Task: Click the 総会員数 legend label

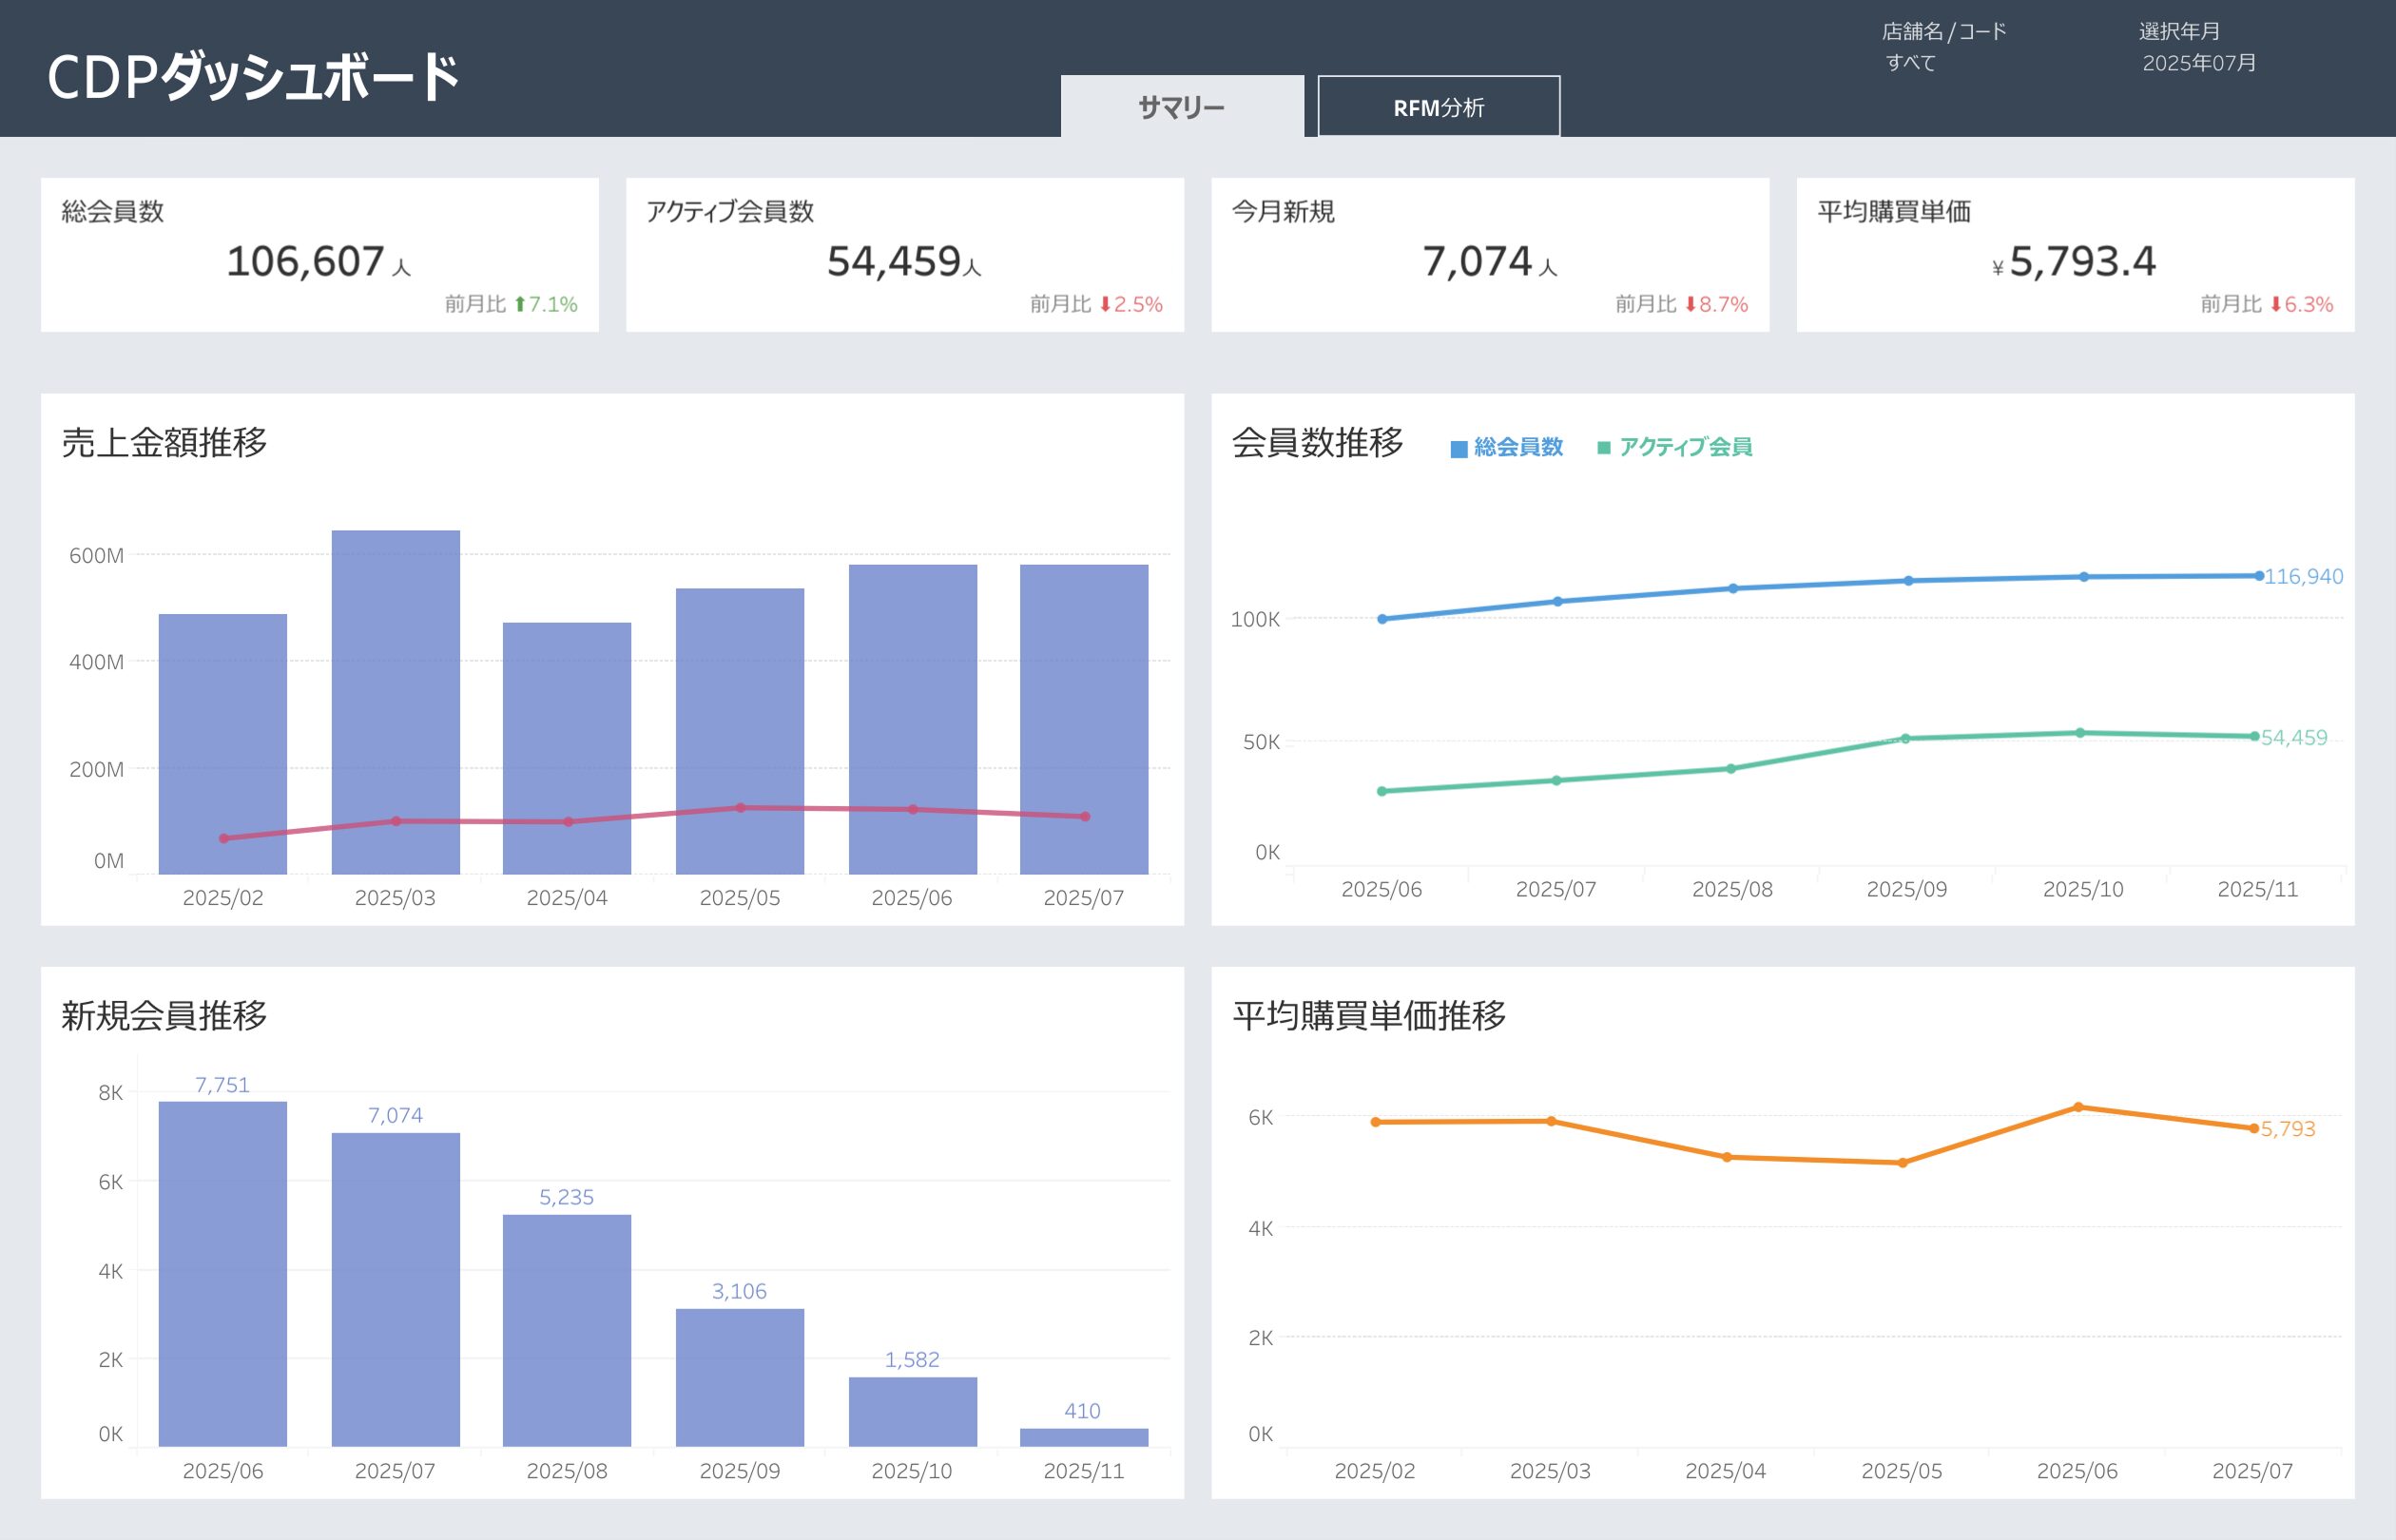Action: tap(1517, 447)
